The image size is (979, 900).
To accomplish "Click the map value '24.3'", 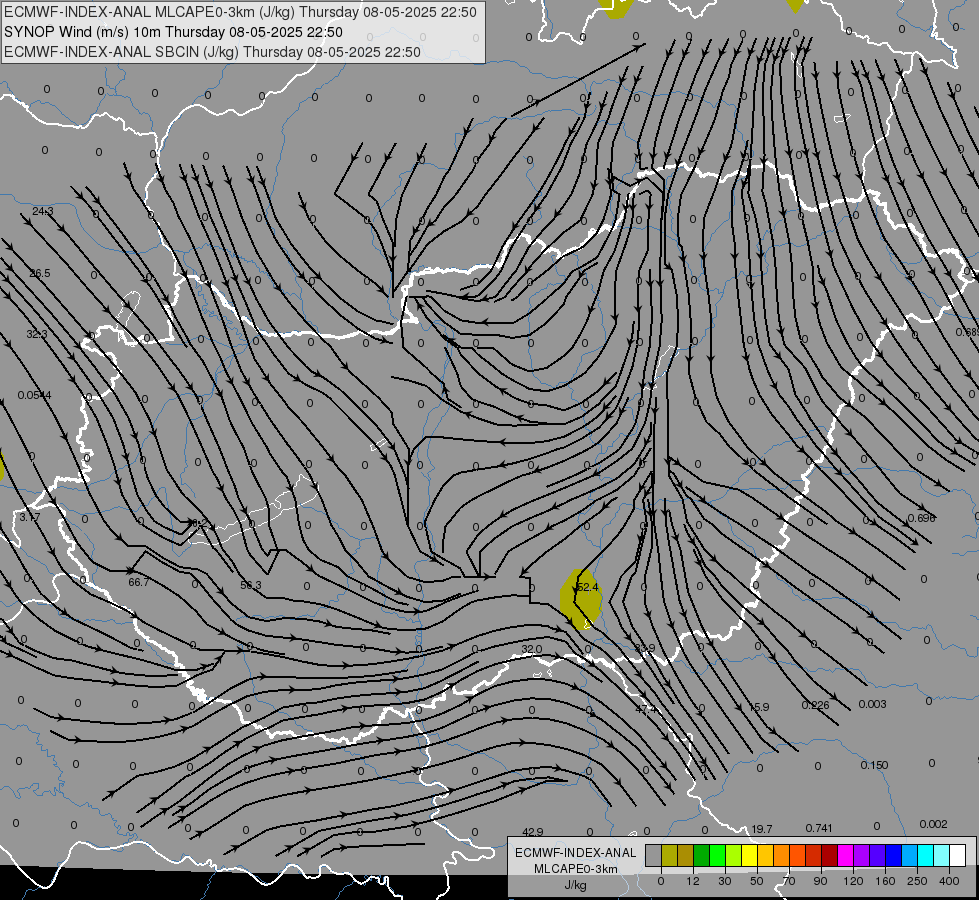I will point(42,212).
